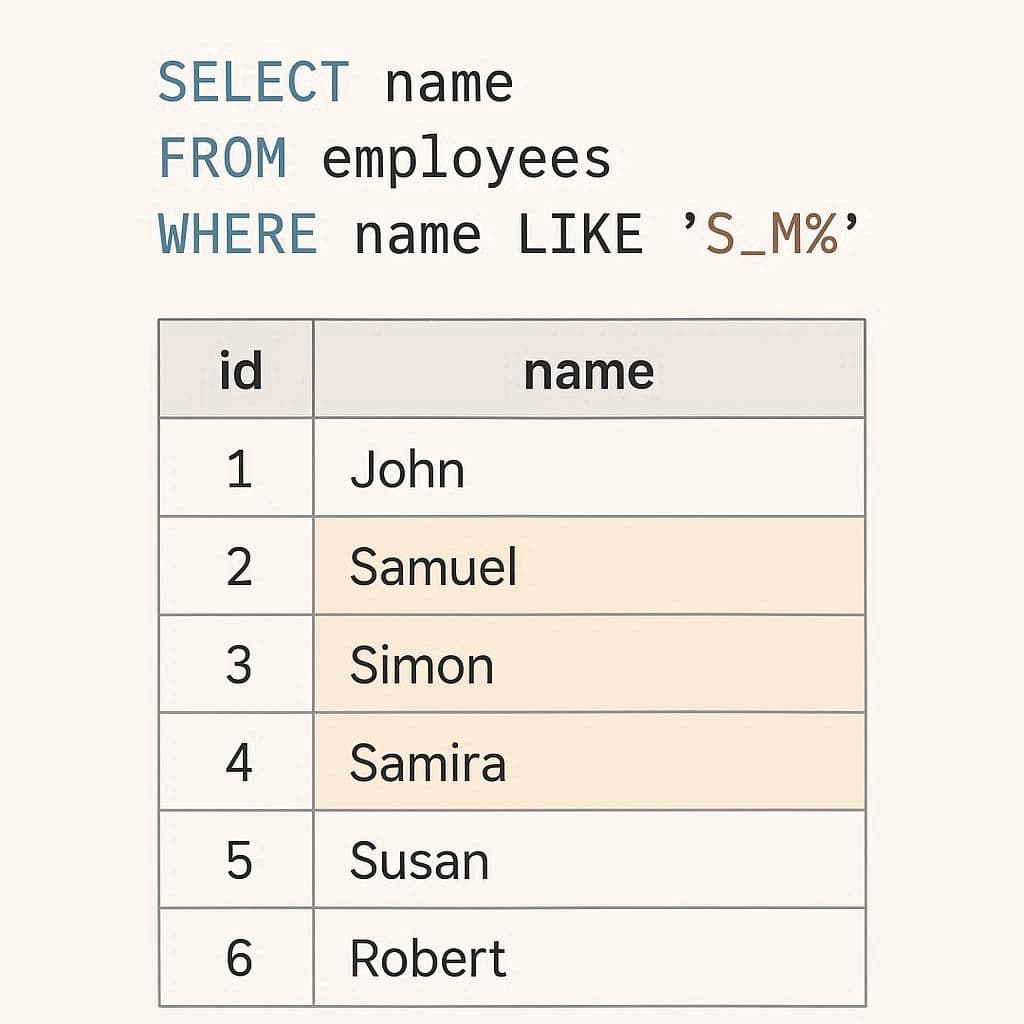Click the FROM keyword
1024x1024 pixels.
222,157
